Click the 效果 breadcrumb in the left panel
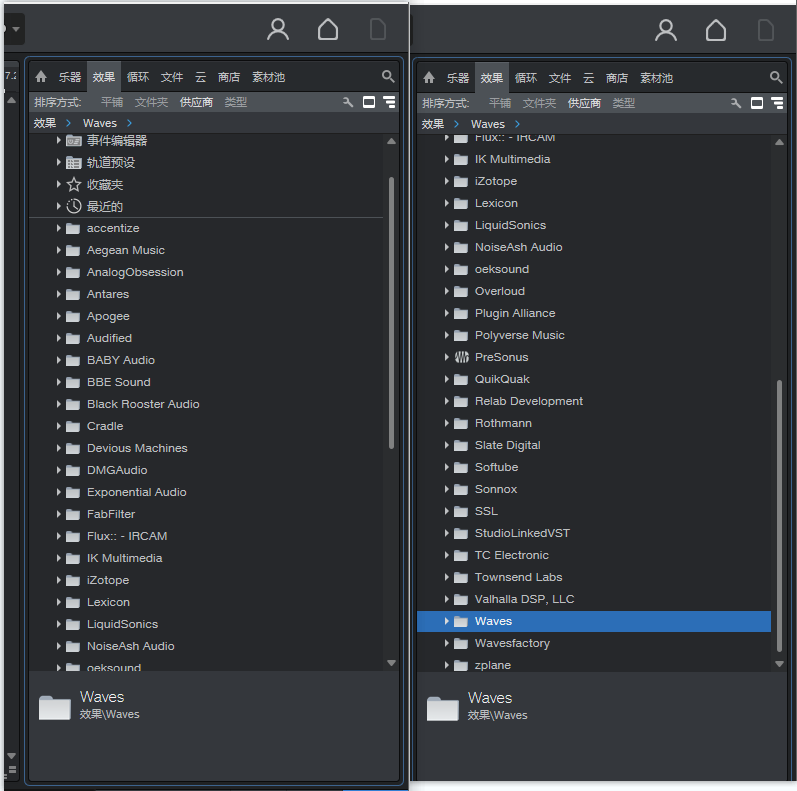 coord(45,124)
